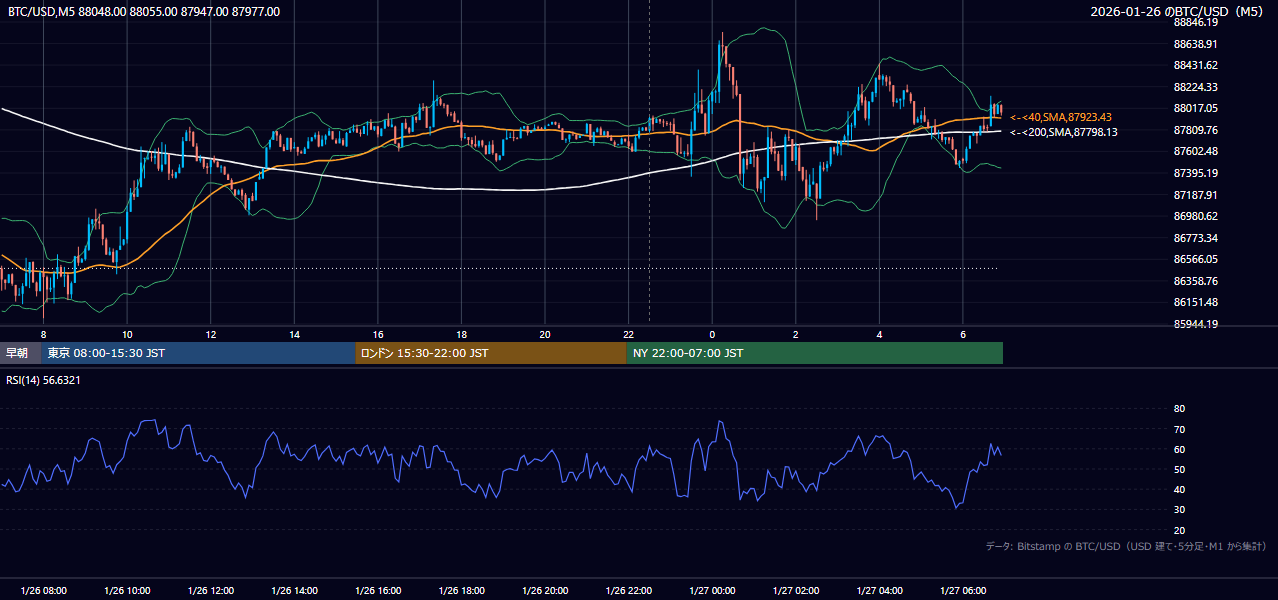Select the NY 22:00-07:00 JST session bar
This screenshot has width=1278, height=600.
(x=815, y=353)
